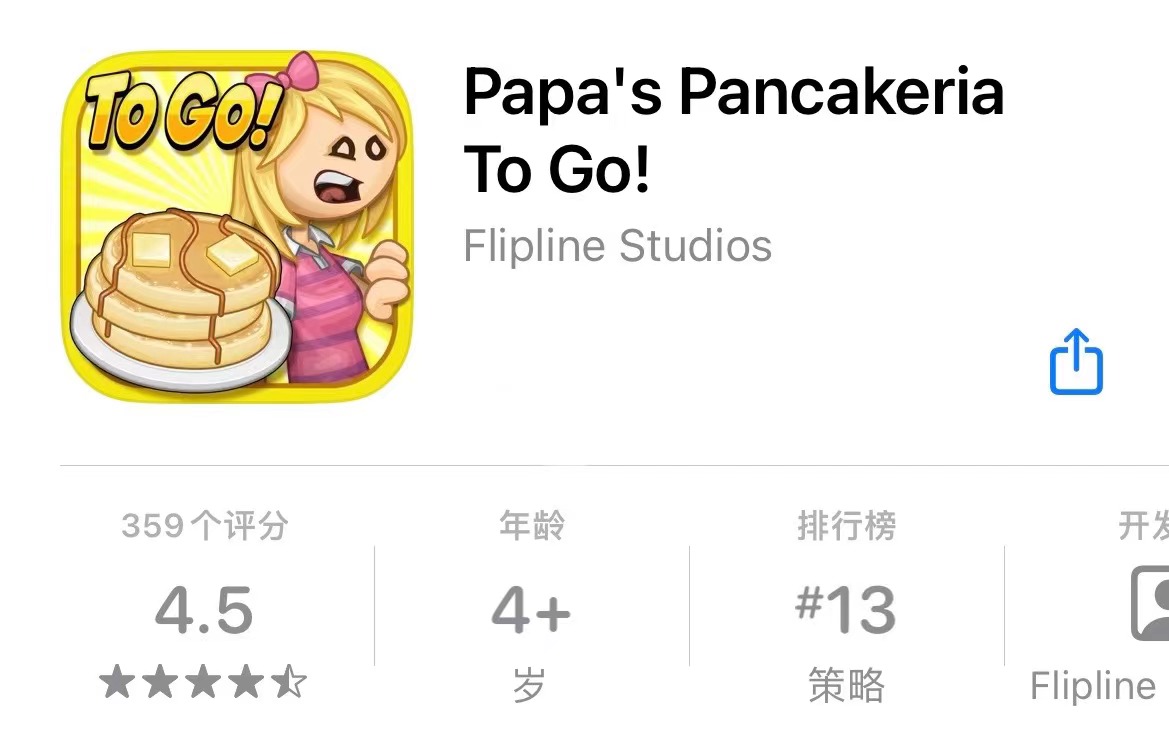This screenshot has height=730, width=1169.
Task: Tap the 排行榜 chart label
Action: pos(847,526)
